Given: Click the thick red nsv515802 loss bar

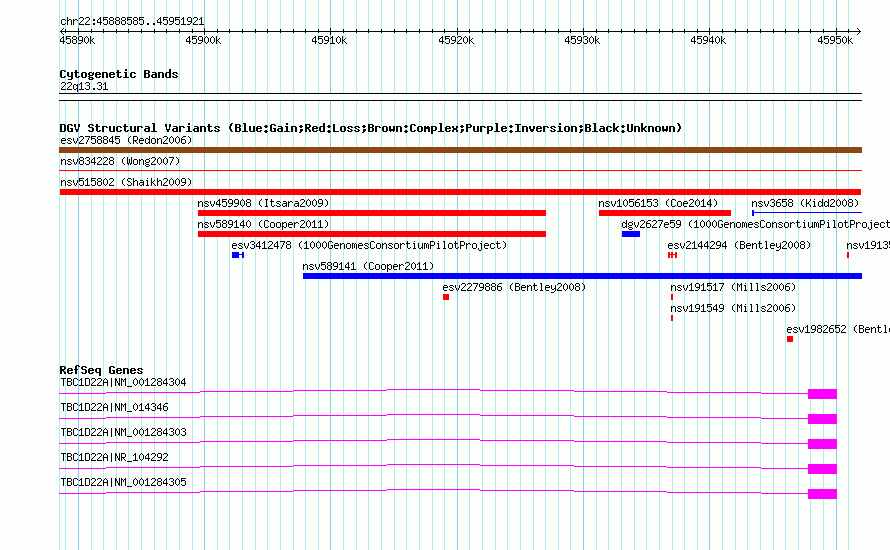Looking at the screenshot, I should 460,192.
